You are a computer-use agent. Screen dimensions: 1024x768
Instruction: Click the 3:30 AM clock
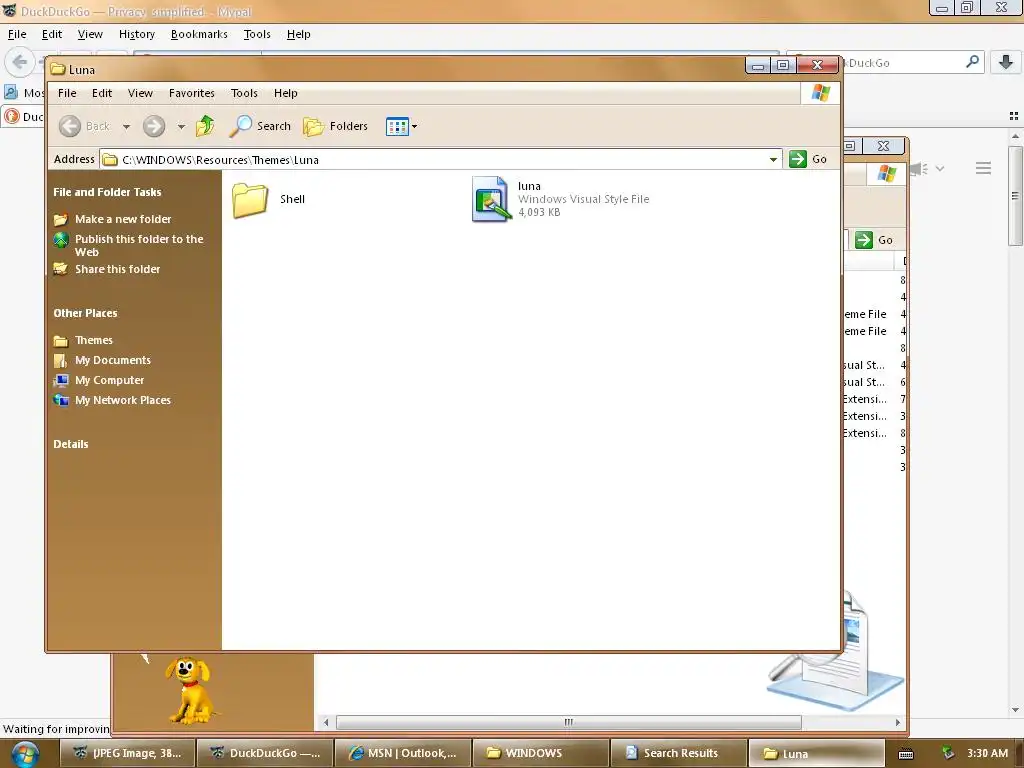(x=987, y=753)
